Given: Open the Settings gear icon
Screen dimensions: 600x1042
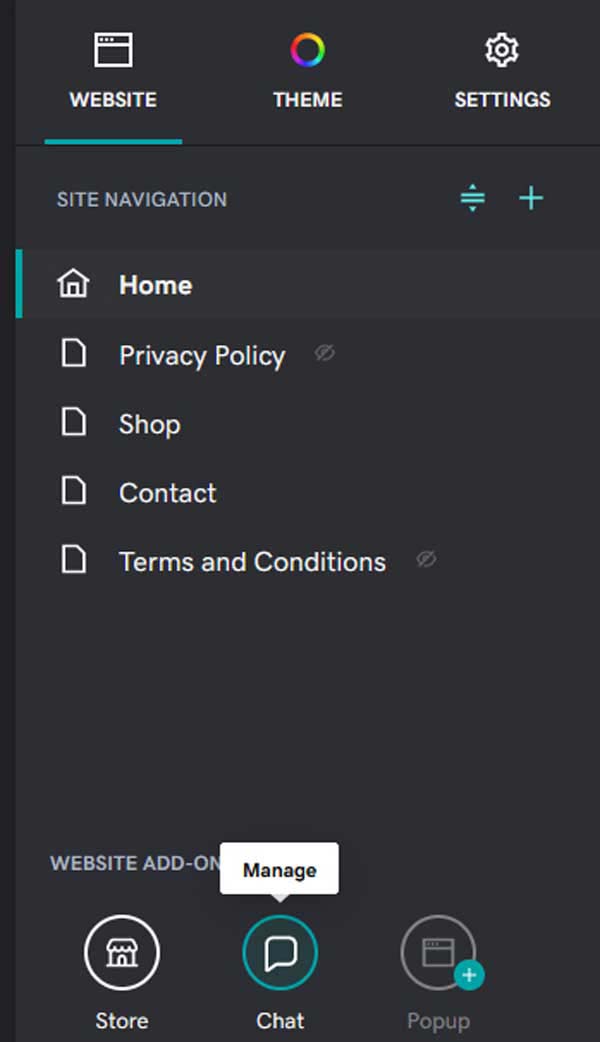Looking at the screenshot, I should click(x=501, y=48).
